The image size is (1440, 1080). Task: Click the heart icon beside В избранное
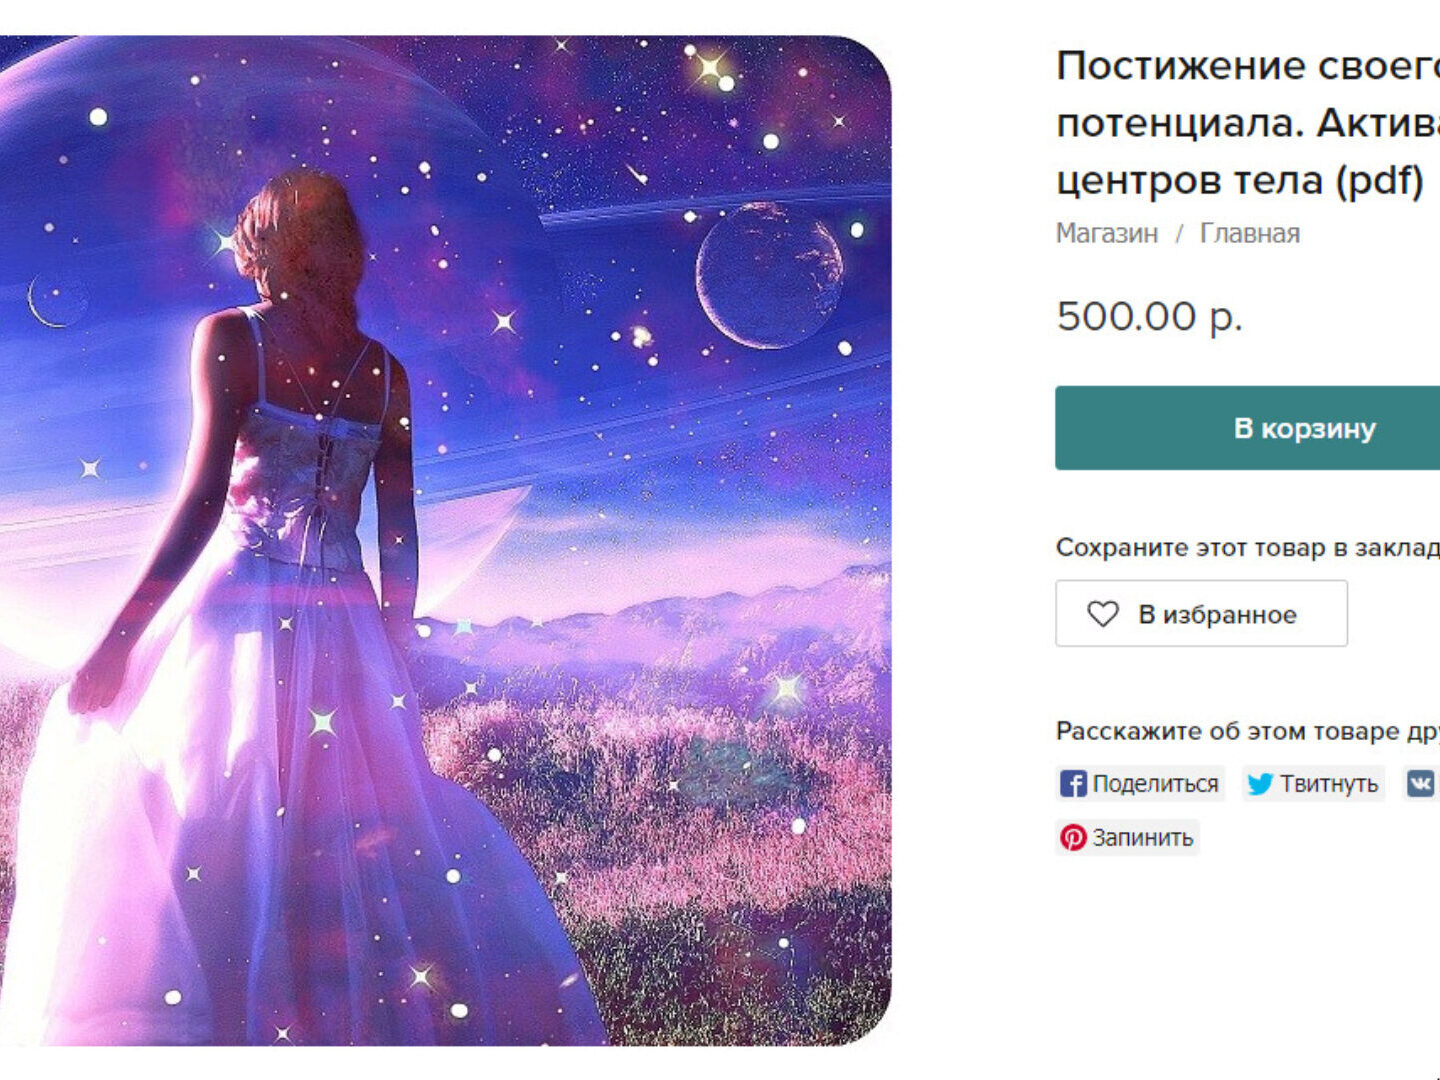(1102, 614)
